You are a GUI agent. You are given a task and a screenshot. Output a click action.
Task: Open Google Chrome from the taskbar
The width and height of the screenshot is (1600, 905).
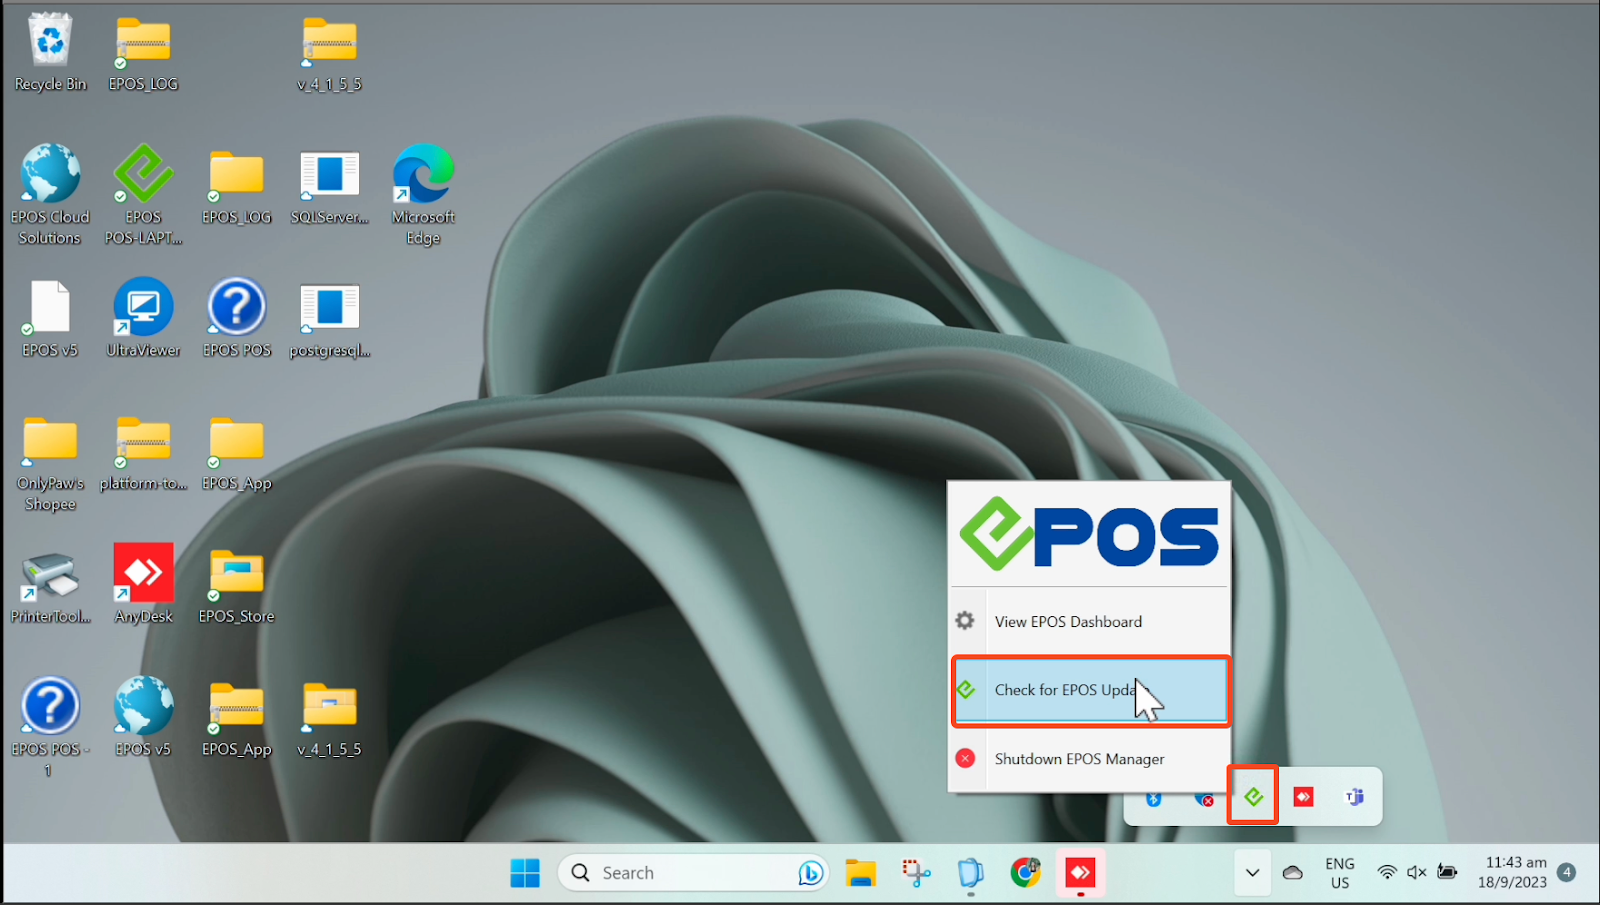tap(1025, 873)
